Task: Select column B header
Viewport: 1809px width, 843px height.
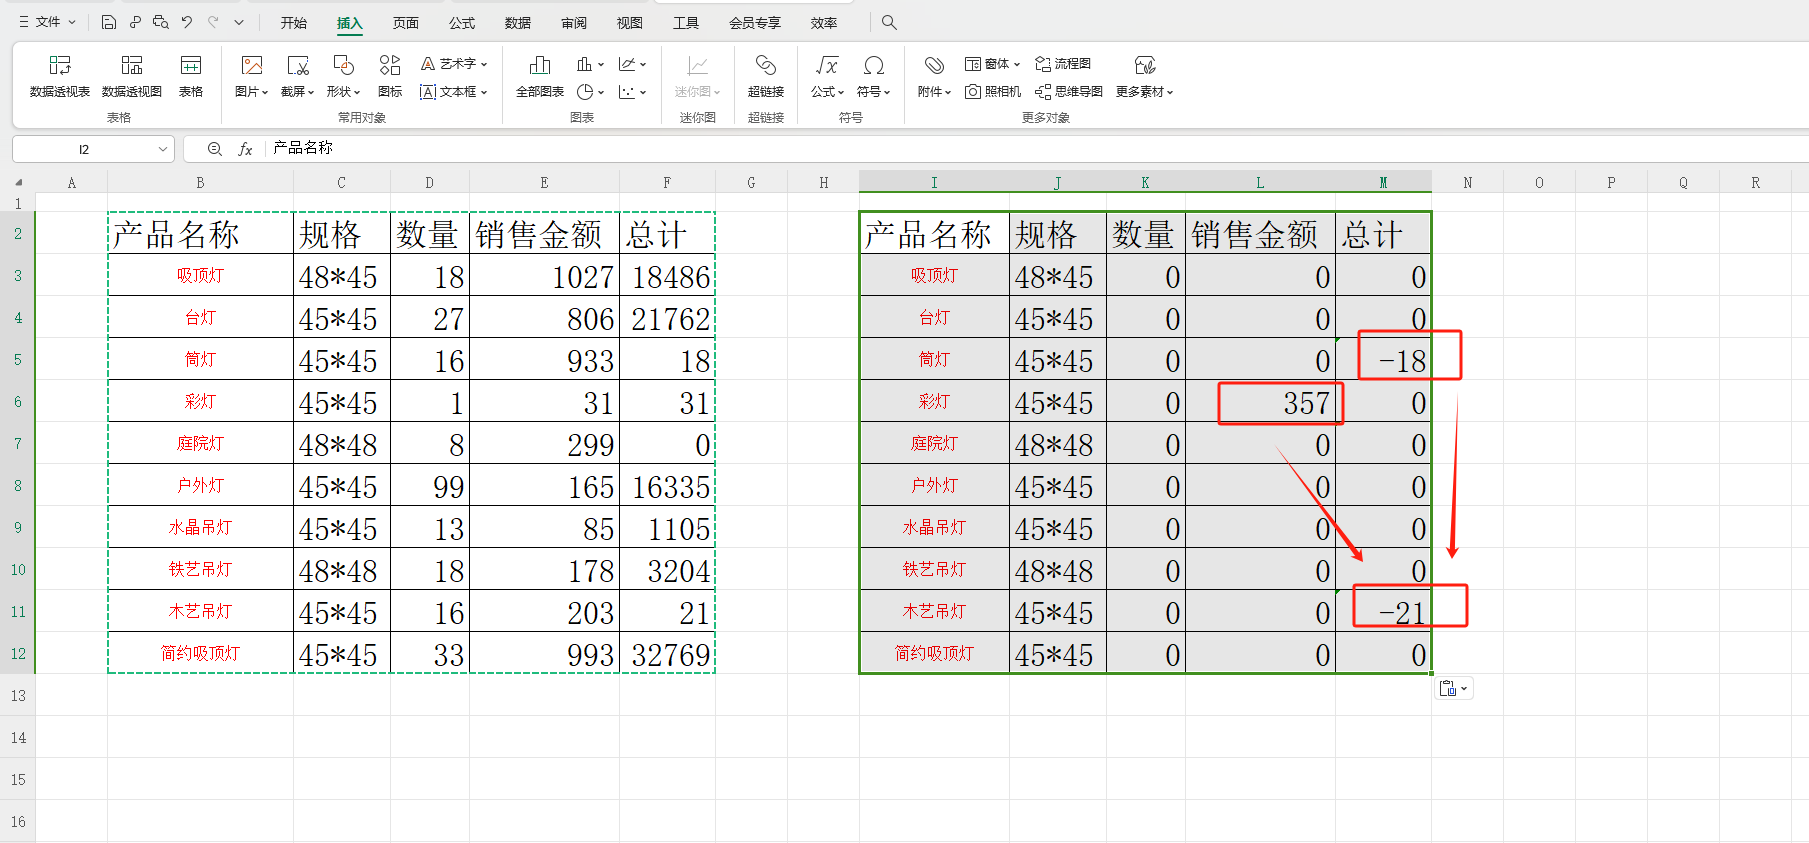Action: click(200, 182)
